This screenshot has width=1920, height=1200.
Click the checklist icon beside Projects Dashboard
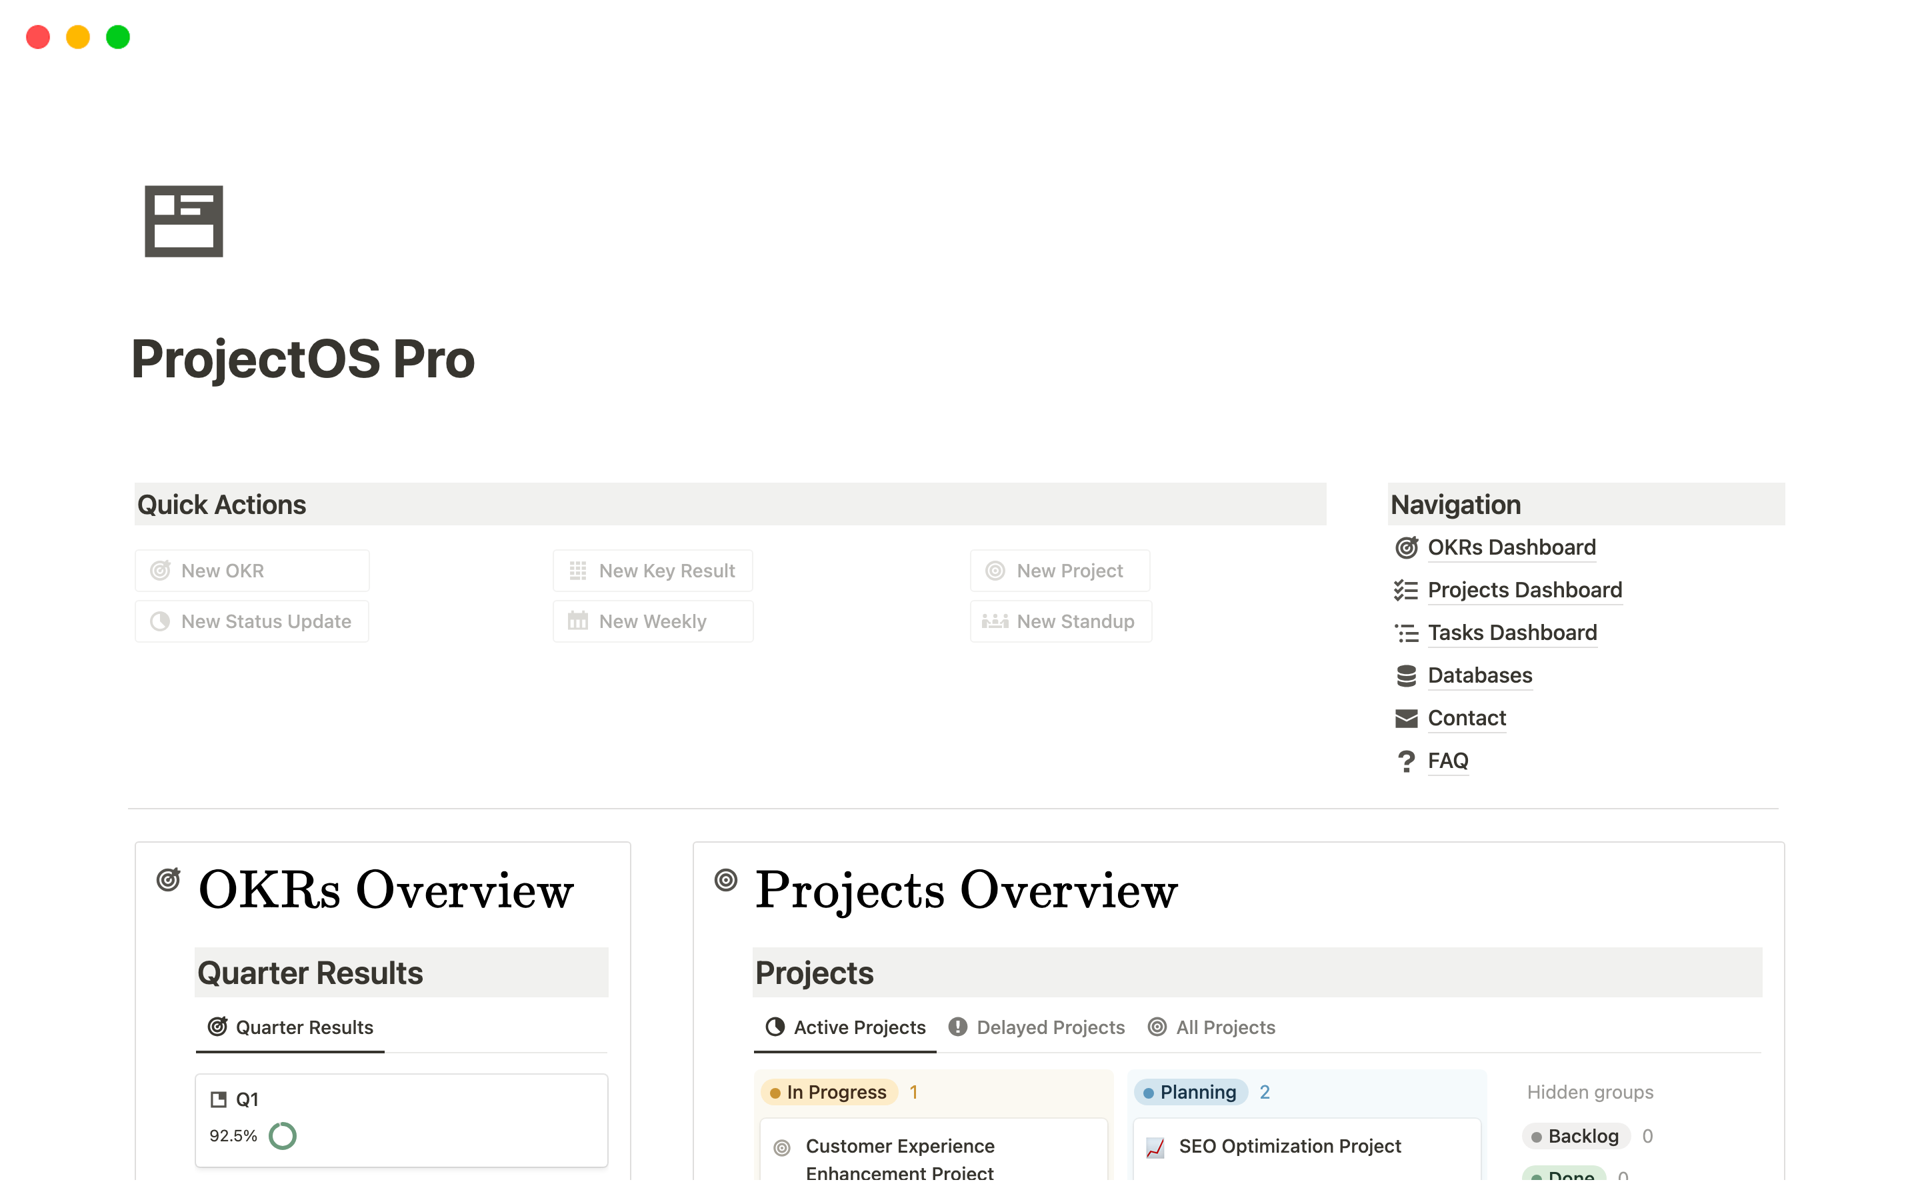point(1406,590)
